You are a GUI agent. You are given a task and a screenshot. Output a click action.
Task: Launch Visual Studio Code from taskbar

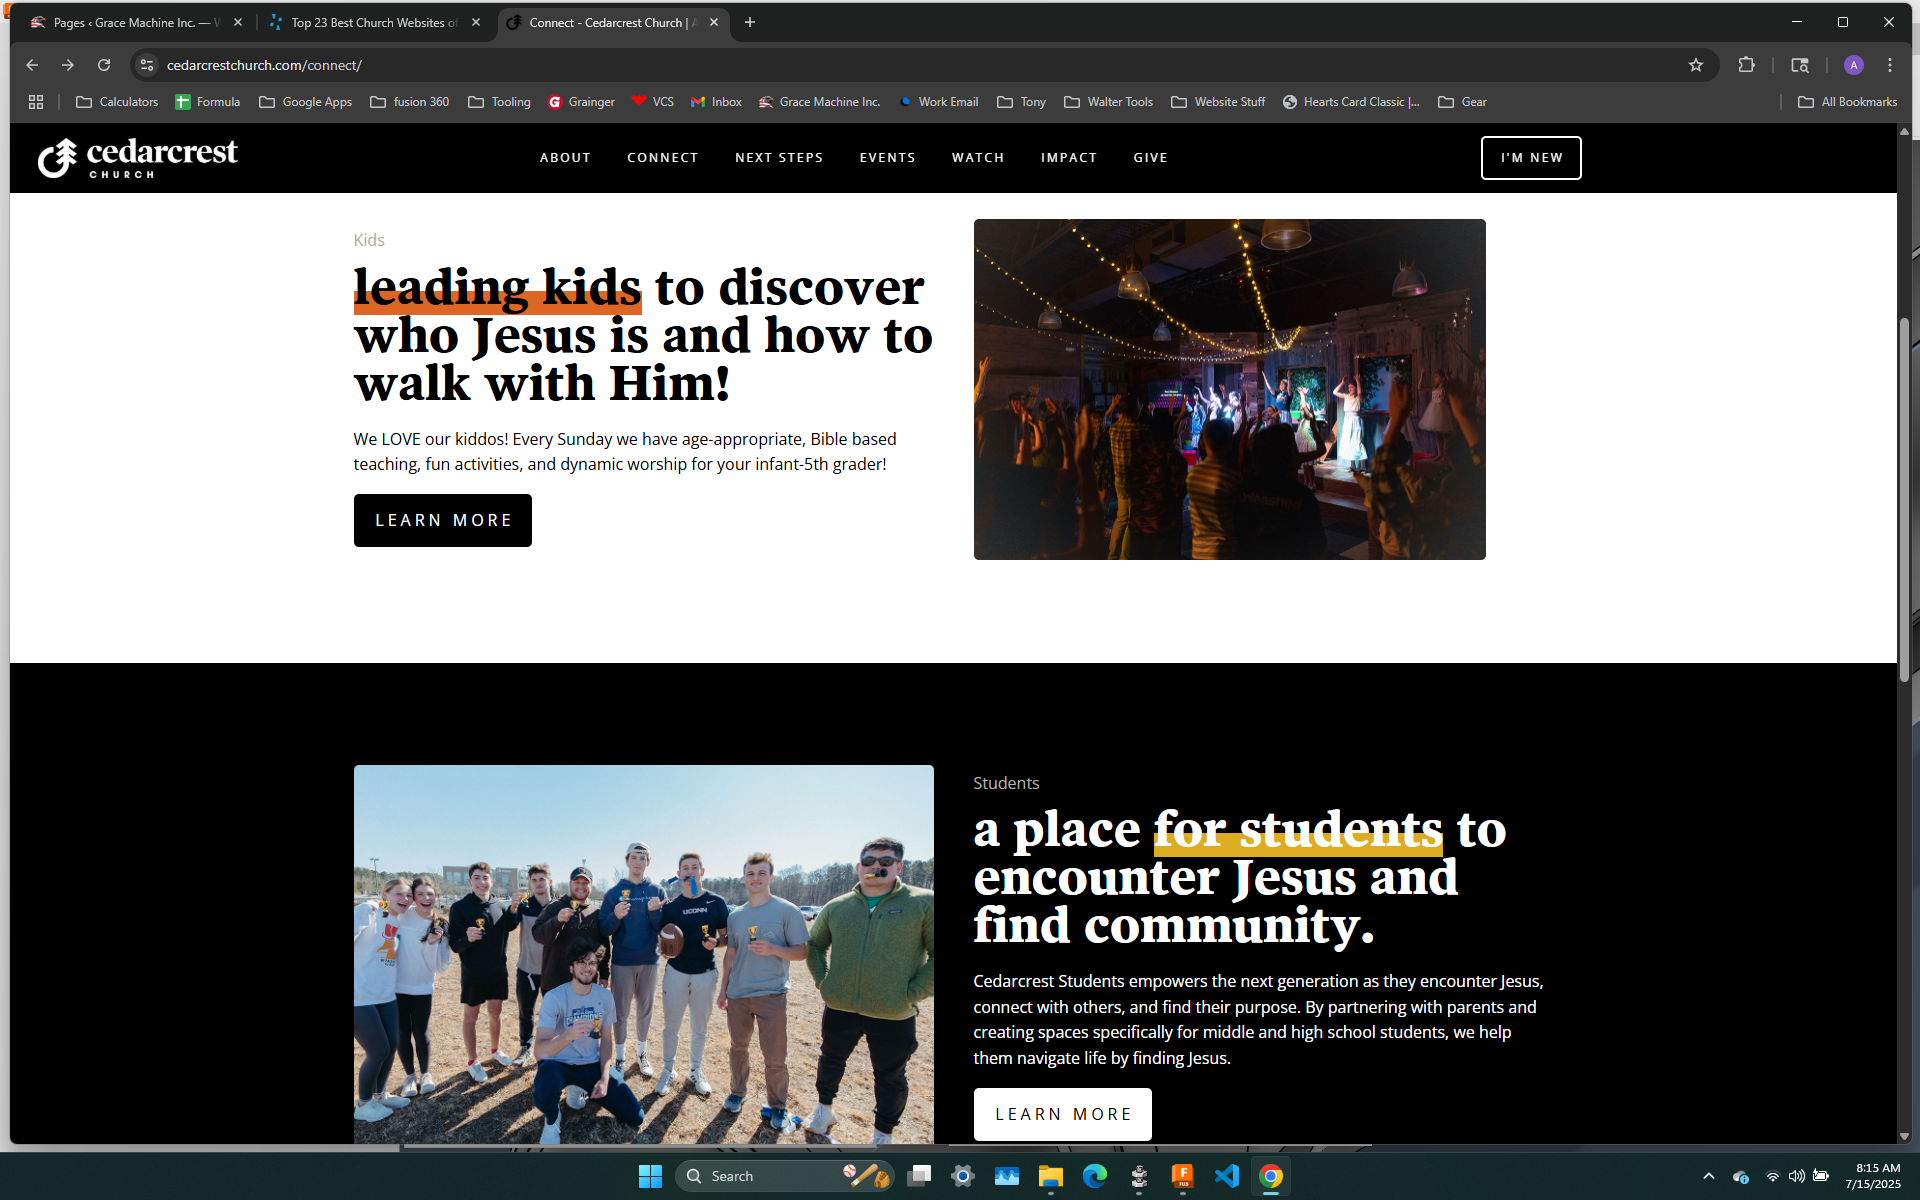(1226, 1176)
